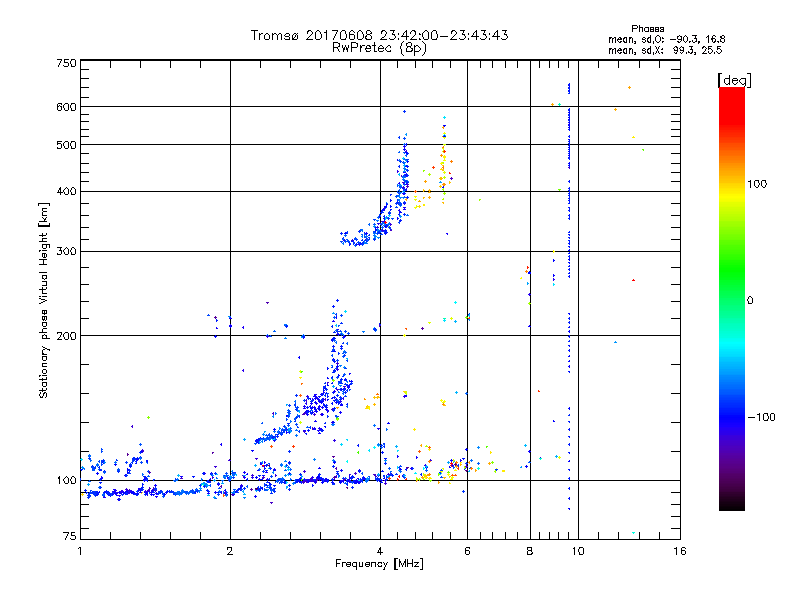
Task: Pick the black bottom of the colorbar
Action: click(731, 506)
